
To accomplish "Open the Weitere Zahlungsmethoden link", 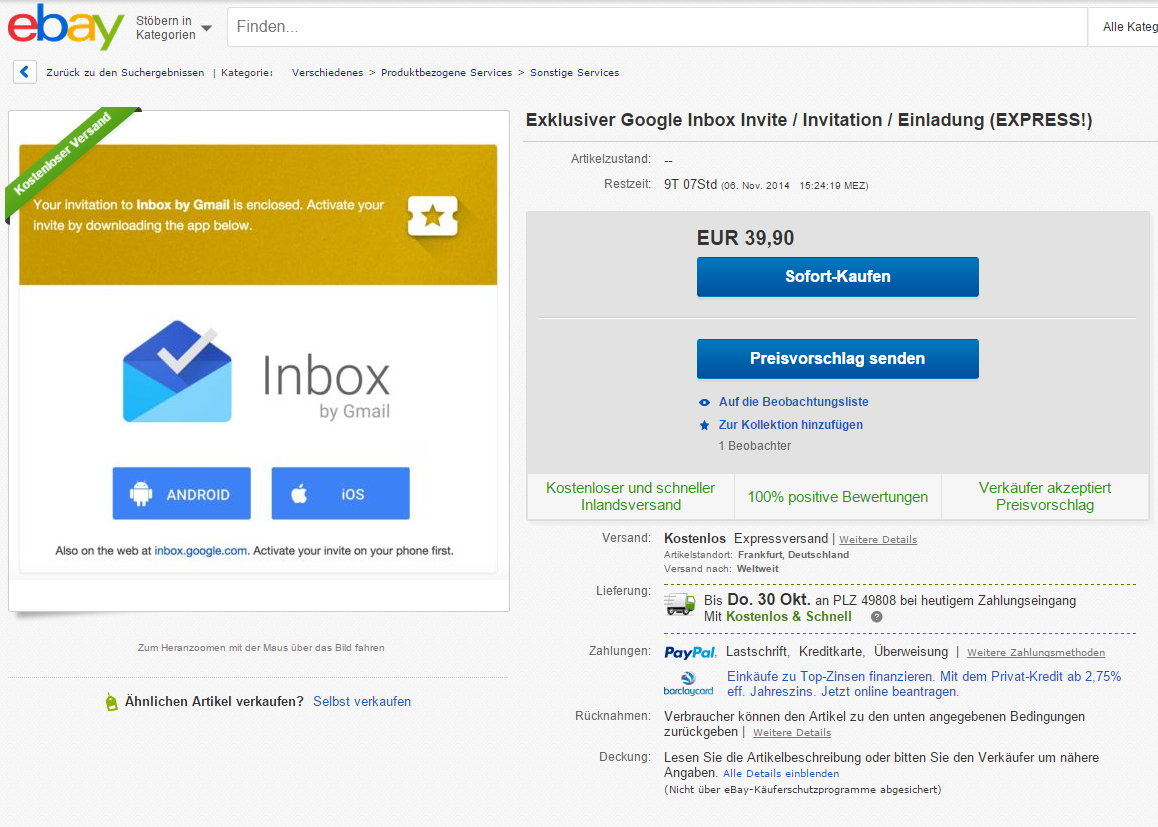I will pyautogui.click(x=1036, y=653).
